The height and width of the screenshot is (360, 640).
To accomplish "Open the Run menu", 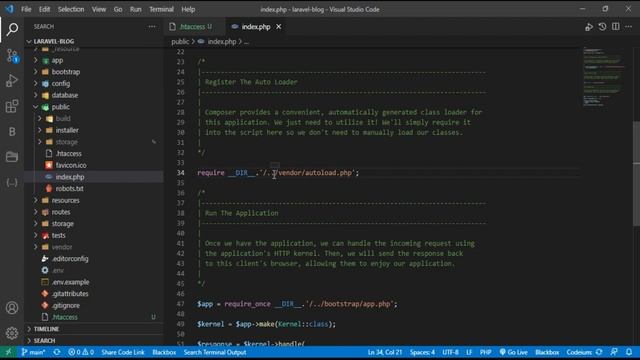I will click(136, 9).
